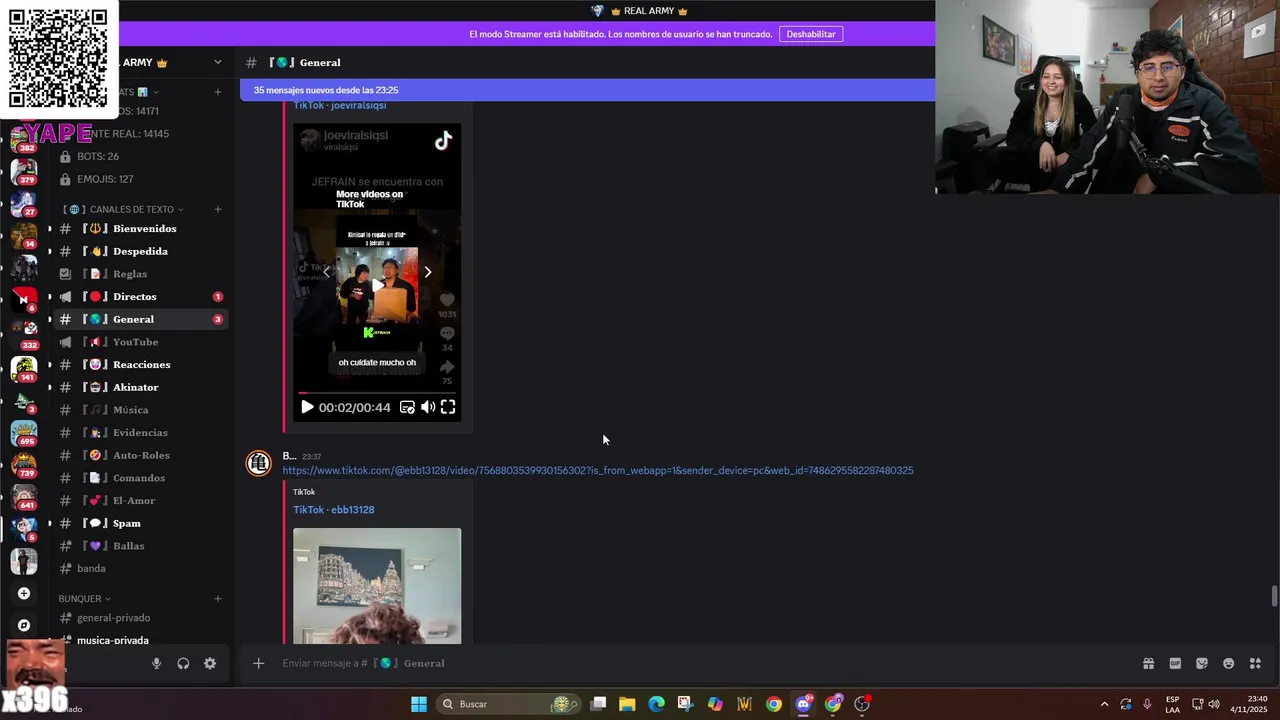Click the plus attach button in message box

(258, 663)
